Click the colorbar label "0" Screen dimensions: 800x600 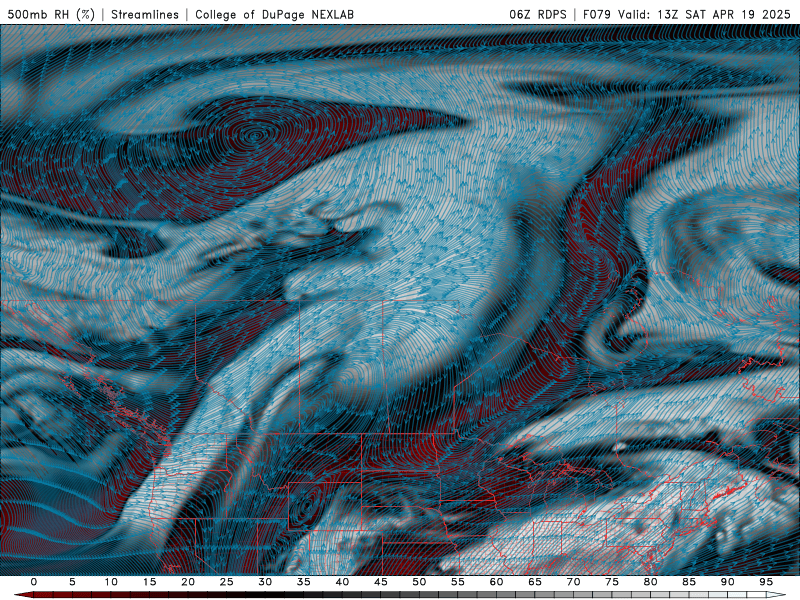coord(34,582)
